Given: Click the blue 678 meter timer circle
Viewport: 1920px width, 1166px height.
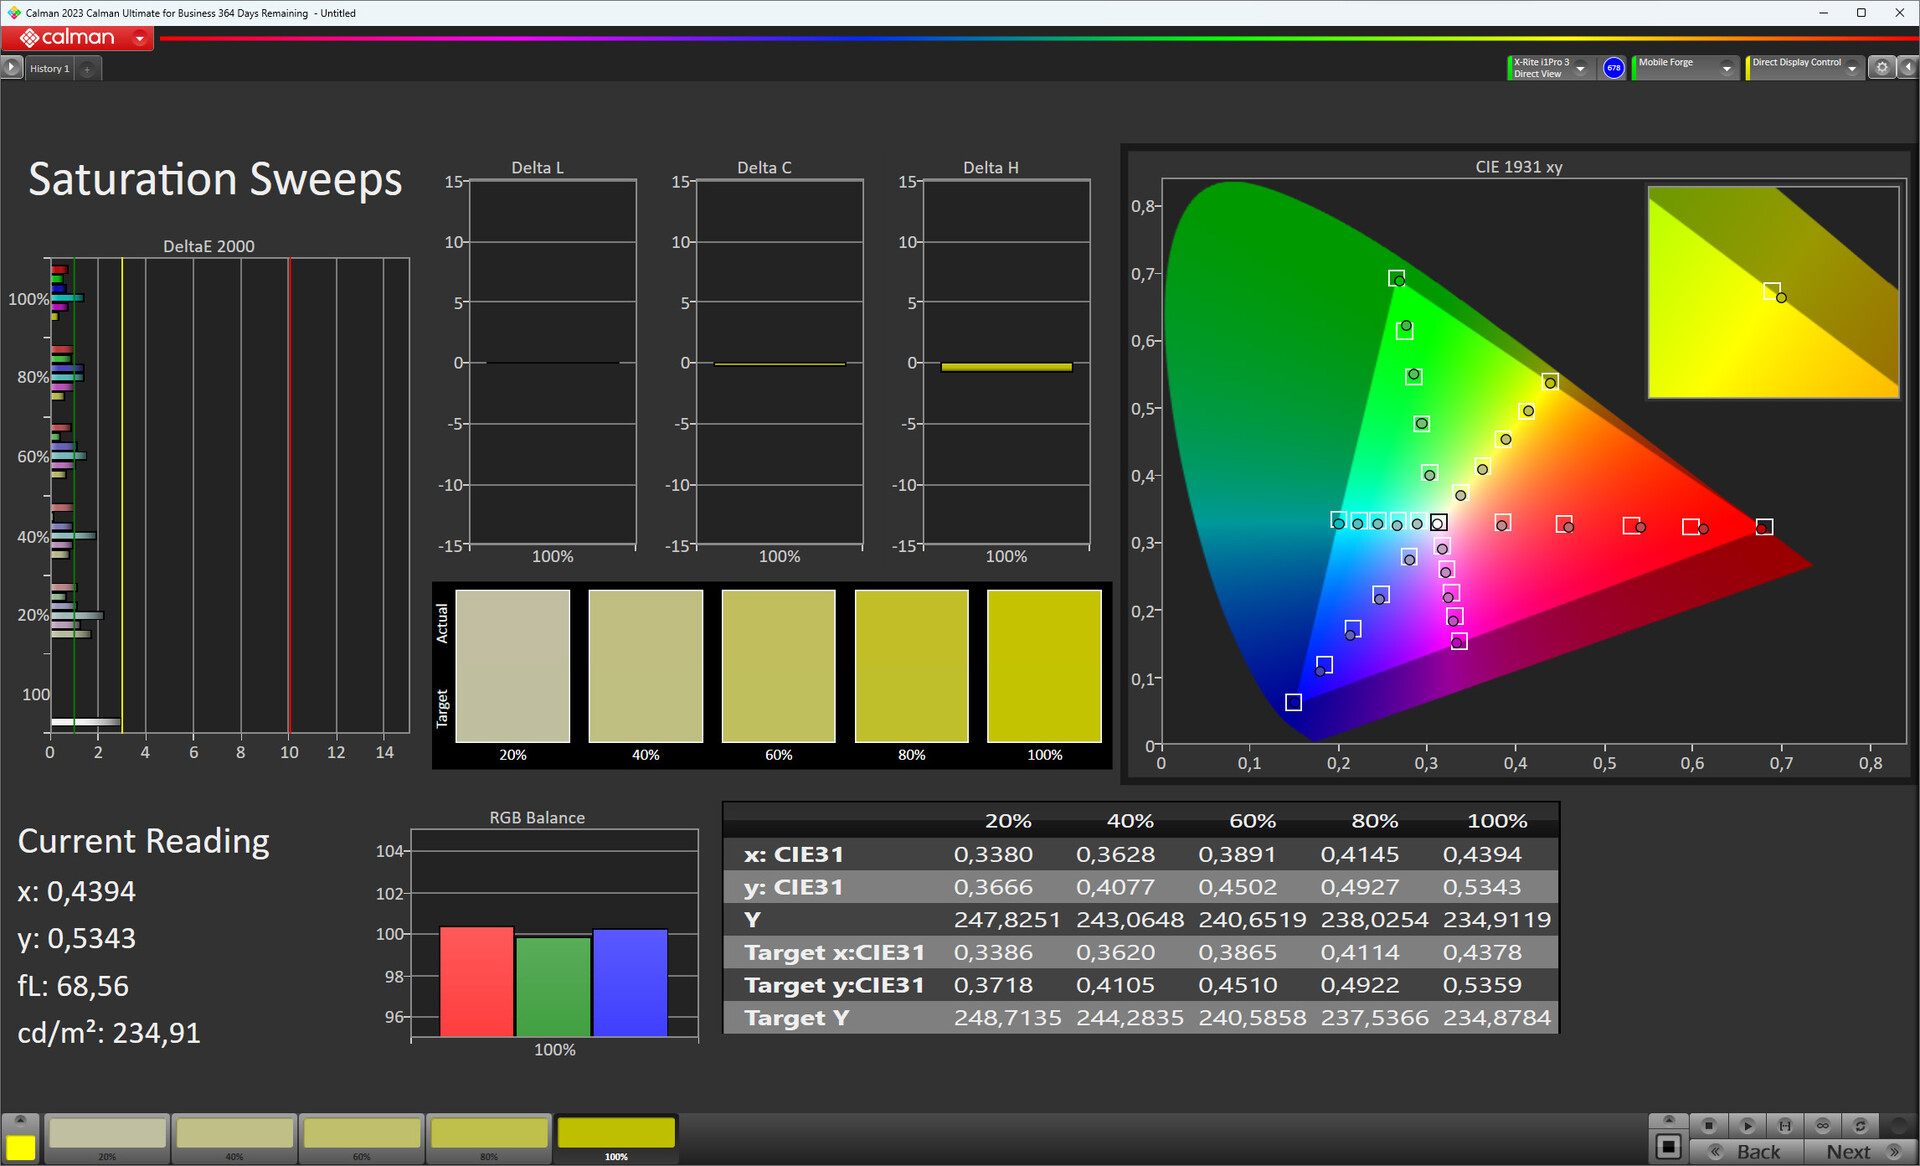Looking at the screenshot, I should [1613, 67].
